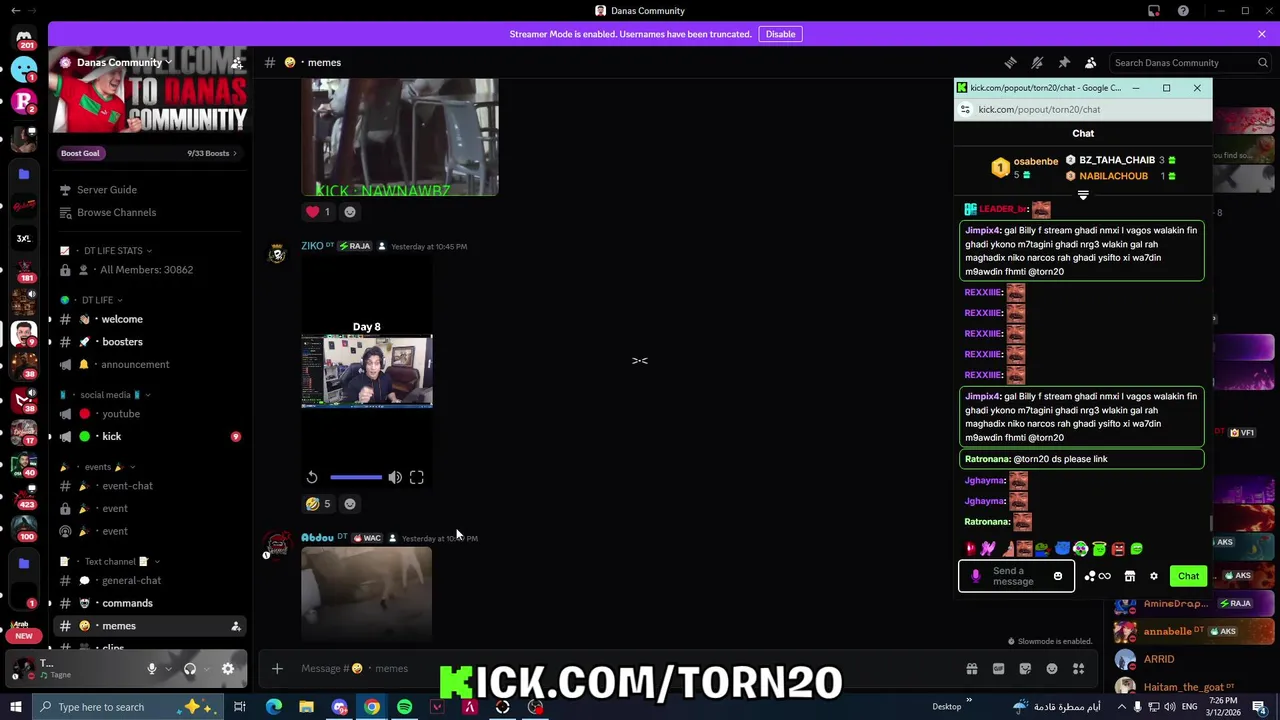1280x720 pixels.
Task: Toggle channel notification settings bell icon
Action: tap(1037, 62)
